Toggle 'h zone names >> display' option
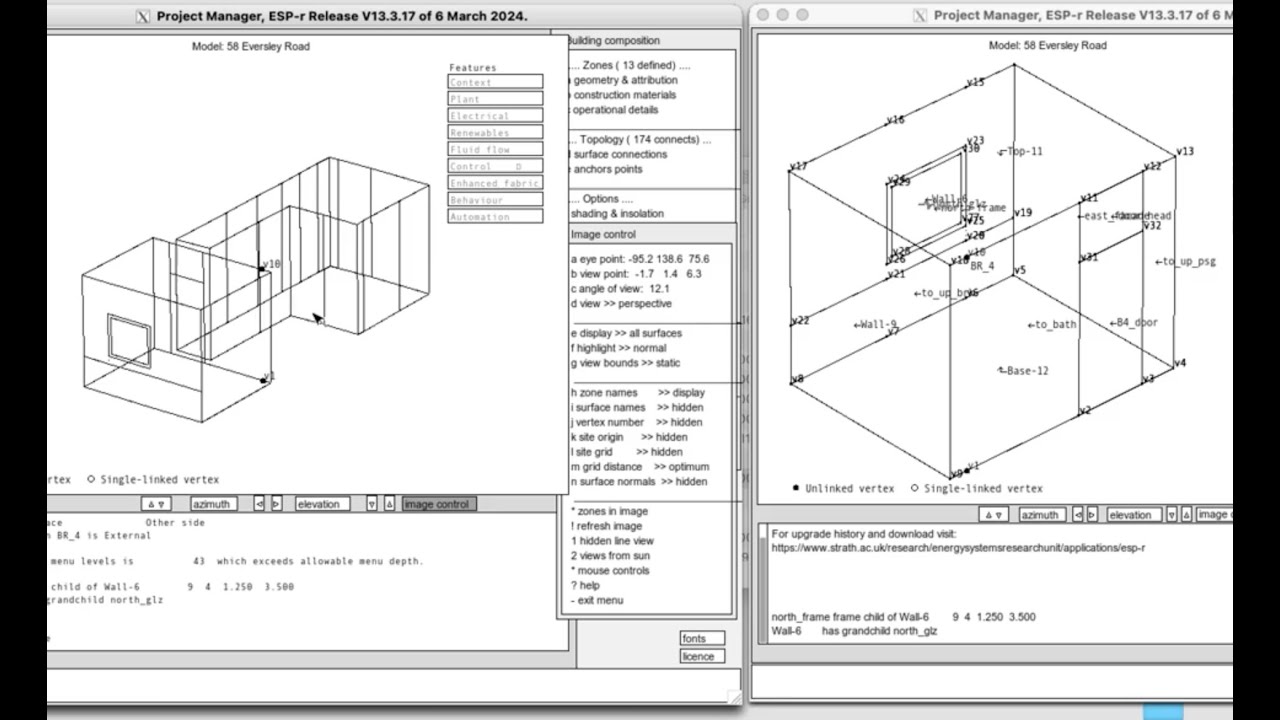The width and height of the screenshot is (1280, 720). [638, 393]
